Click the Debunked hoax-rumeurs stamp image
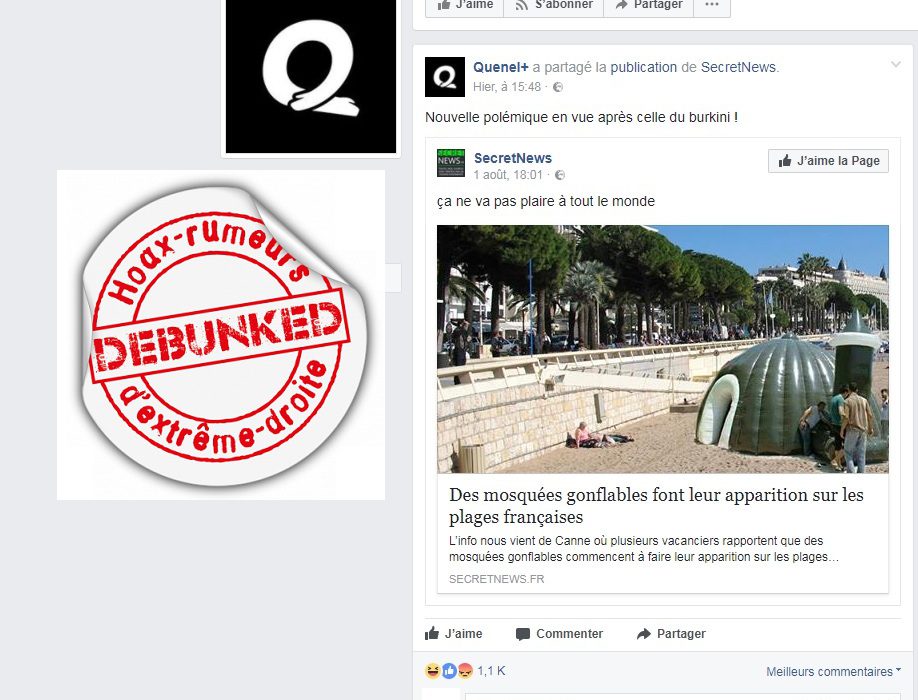 [x=221, y=335]
